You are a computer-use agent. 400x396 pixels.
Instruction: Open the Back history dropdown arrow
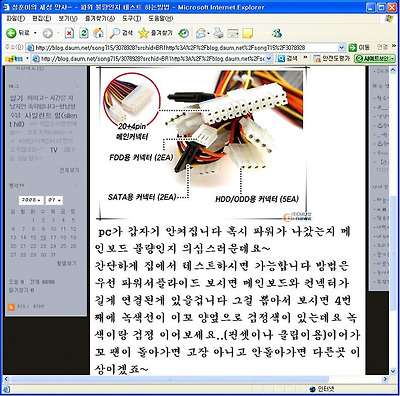click(35, 33)
